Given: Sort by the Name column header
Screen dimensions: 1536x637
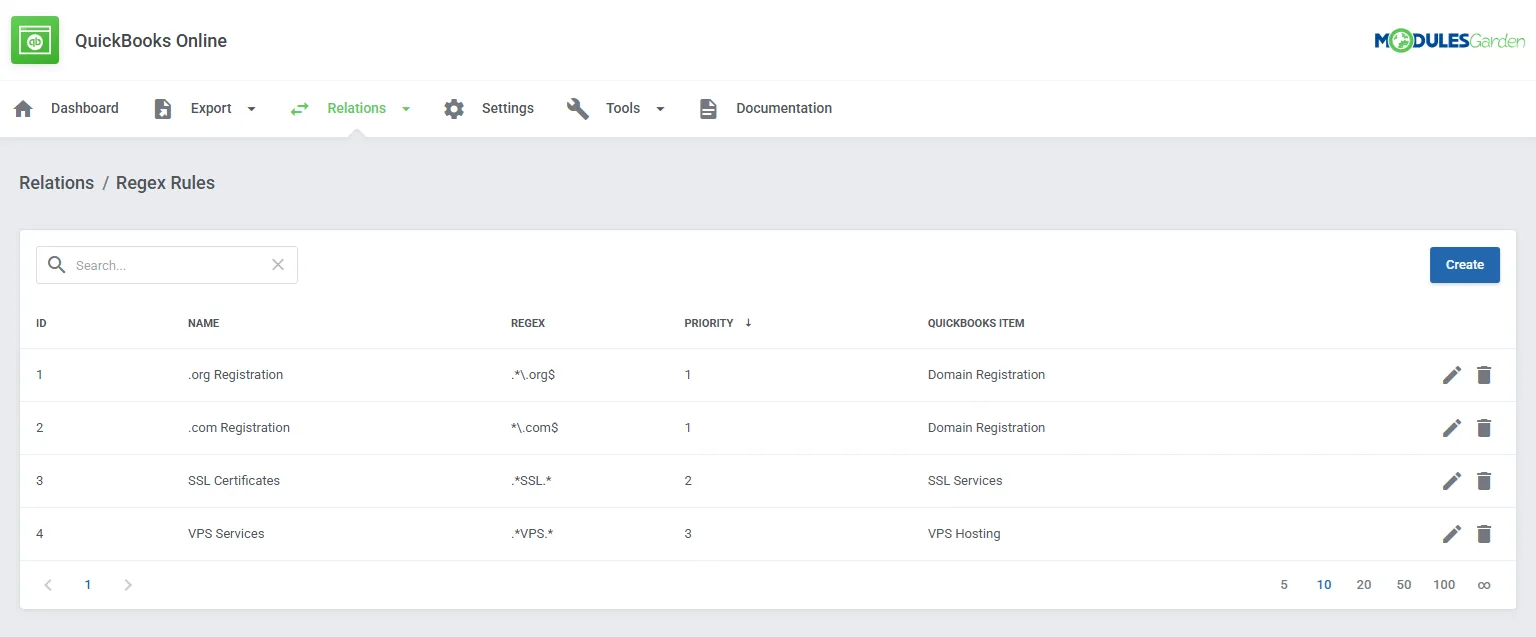Looking at the screenshot, I should 204,323.
